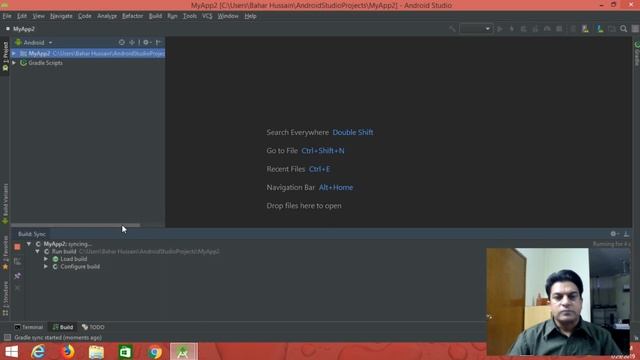This screenshot has height=360, width=640.
Task: Click the Scroll from Source target icon
Action: pyautogui.click(x=122, y=42)
